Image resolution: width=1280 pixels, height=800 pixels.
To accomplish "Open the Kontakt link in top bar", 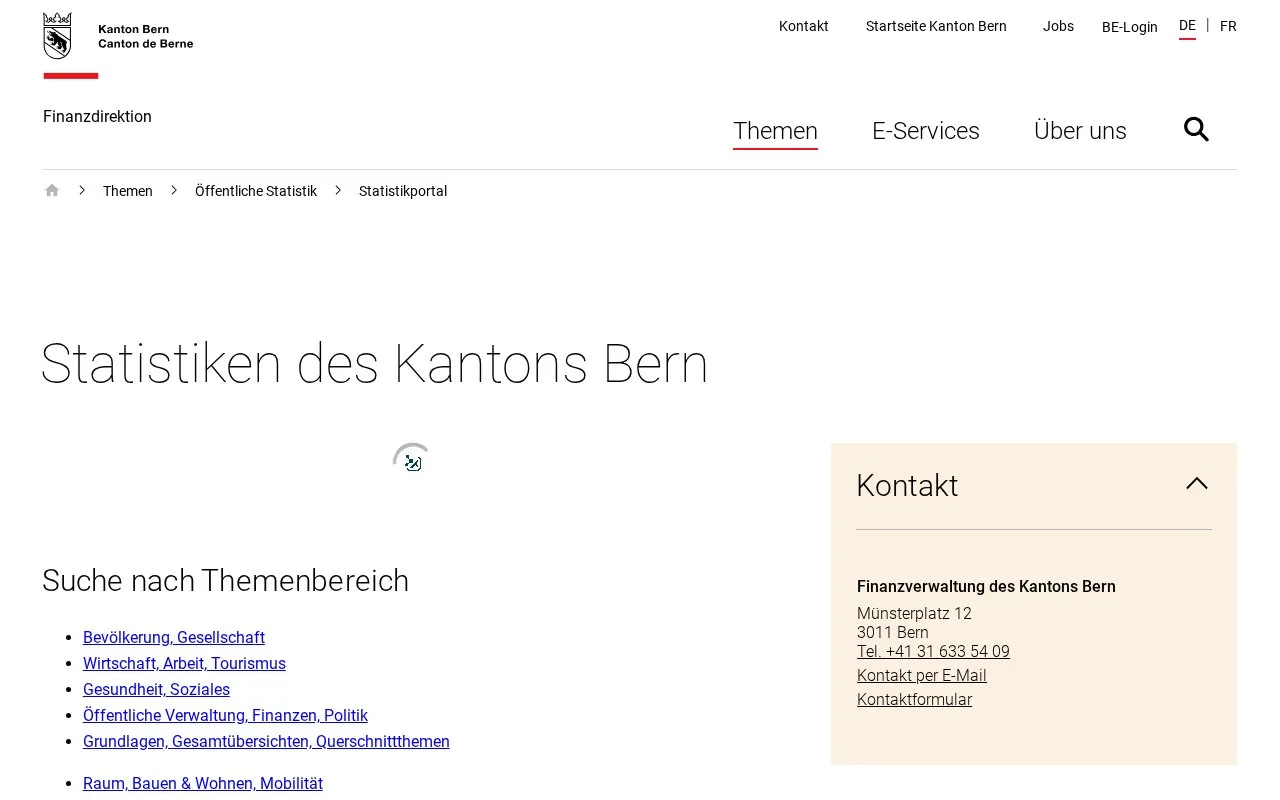I will click(x=804, y=26).
